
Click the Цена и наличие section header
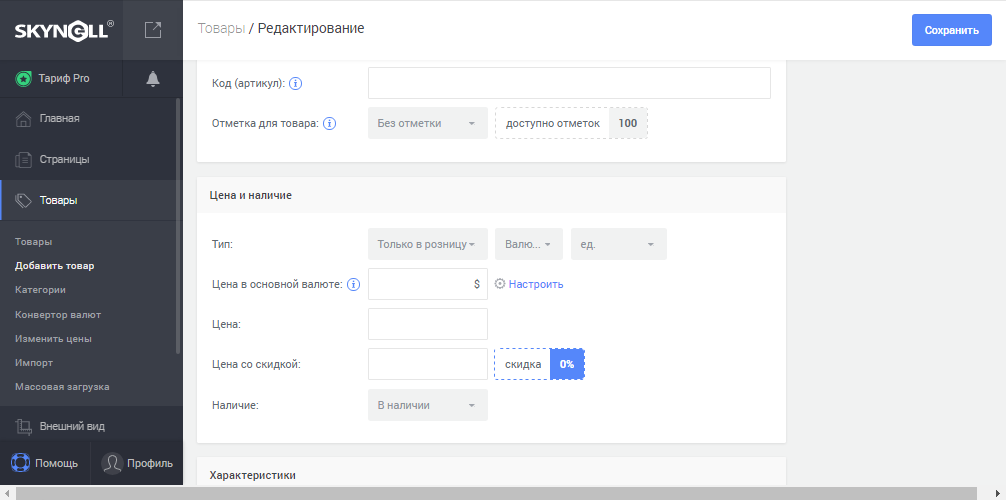[x=491, y=195]
